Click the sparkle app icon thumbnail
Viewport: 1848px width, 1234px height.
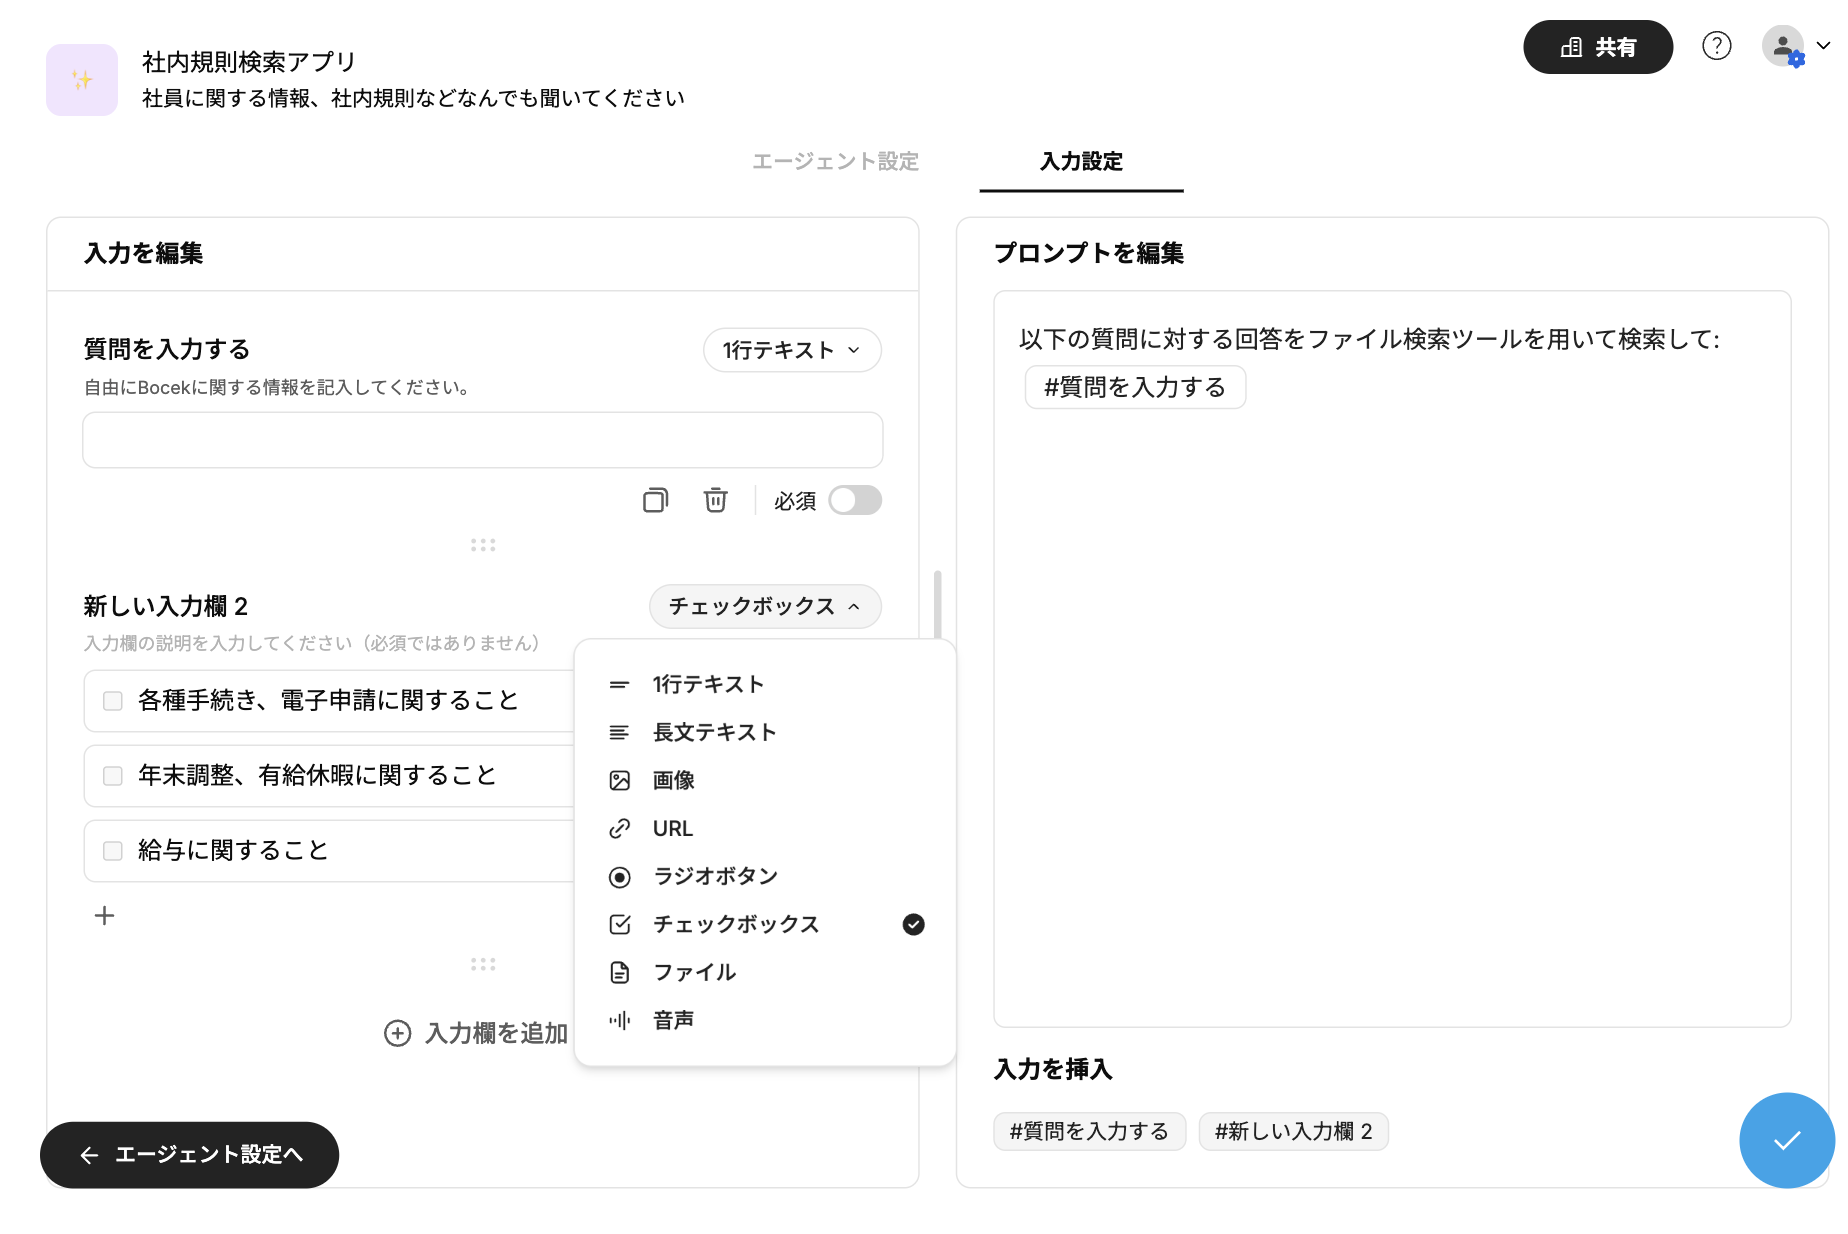(x=82, y=80)
